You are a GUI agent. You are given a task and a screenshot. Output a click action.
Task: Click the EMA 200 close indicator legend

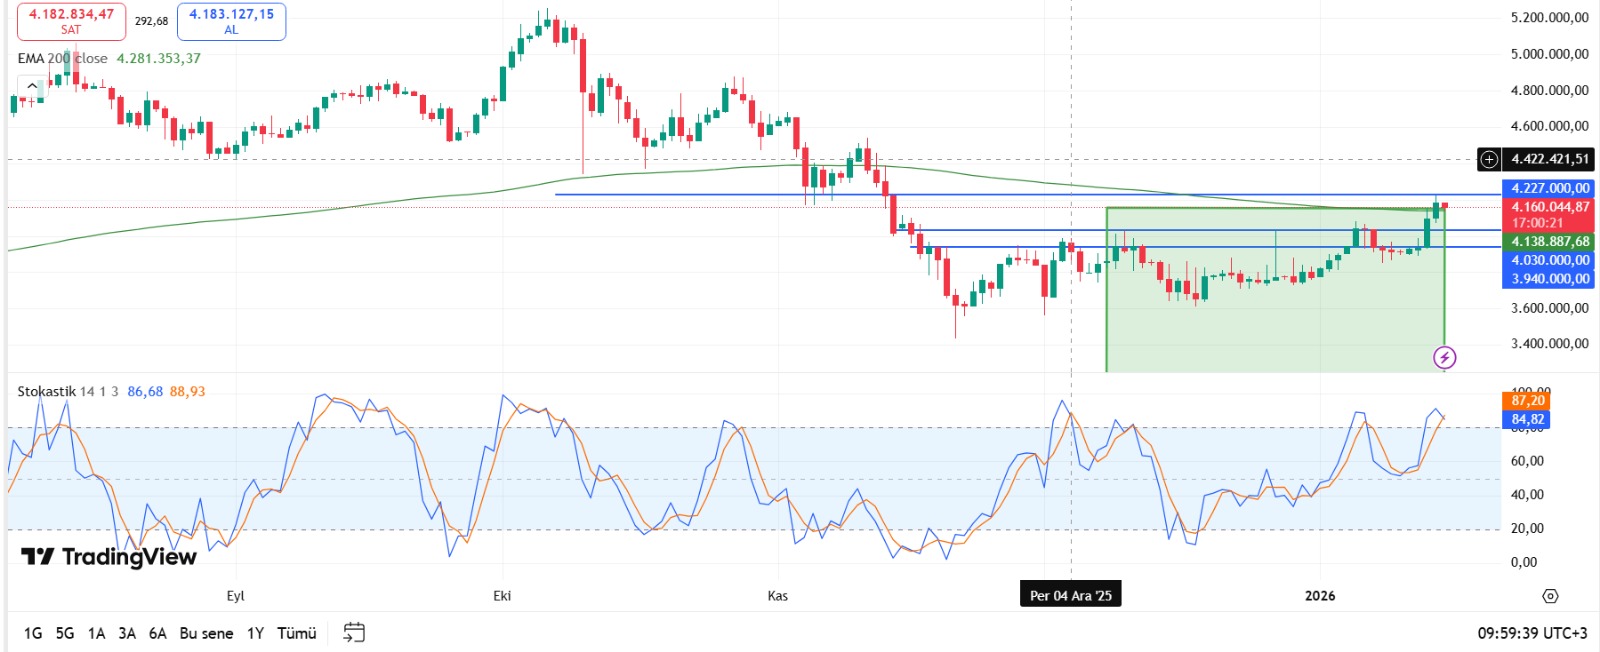click(62, 58)
